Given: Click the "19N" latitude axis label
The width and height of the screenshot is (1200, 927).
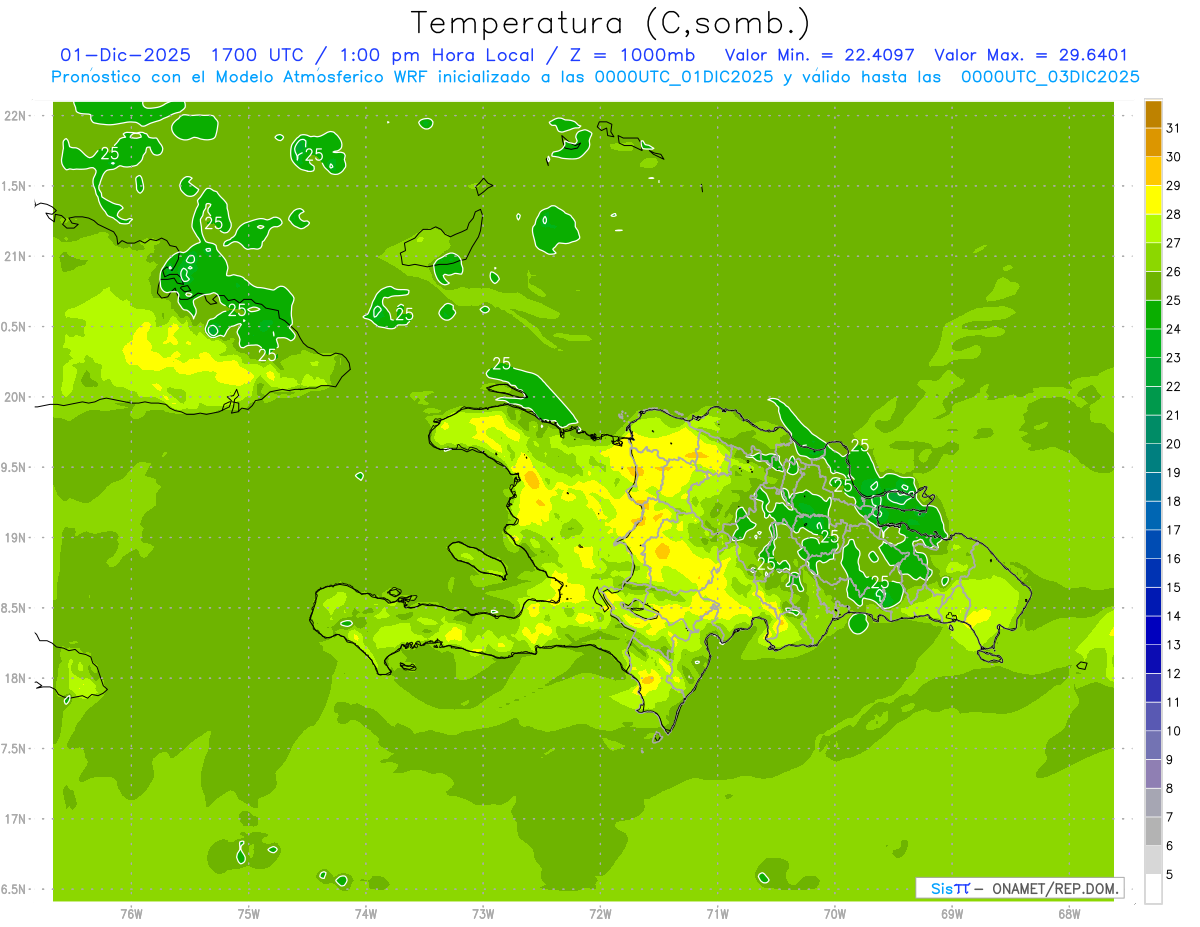Looking at the screenshot, I should click(x=17, y=538).
